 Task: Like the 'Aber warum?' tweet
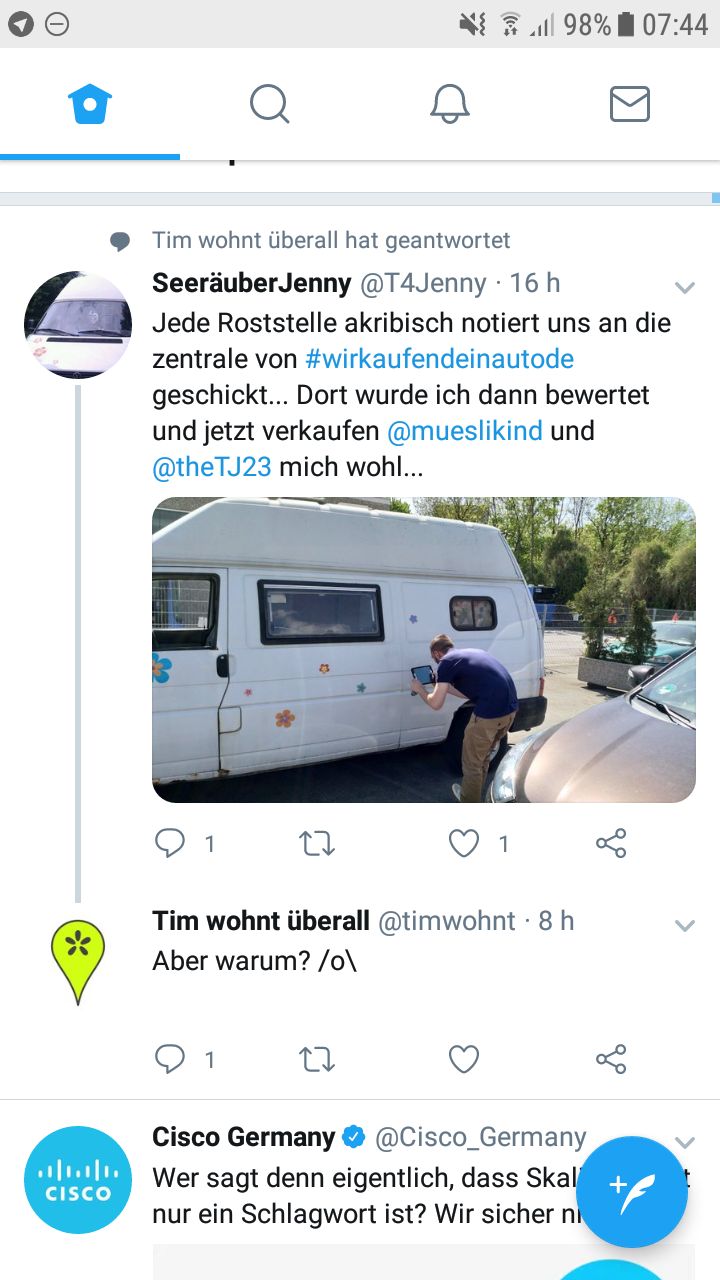463,1059
